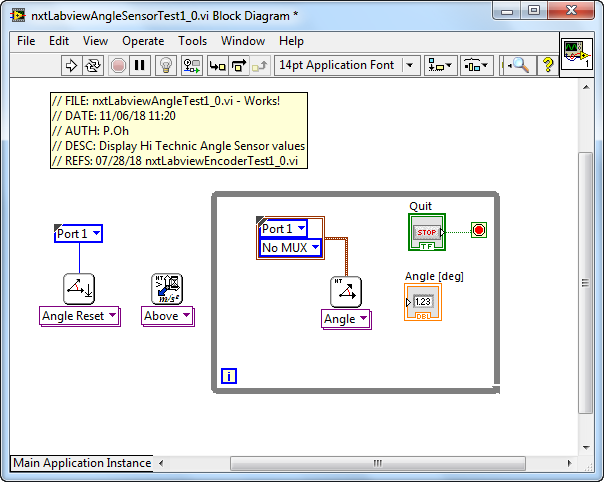The width and height of the screenshot is (604, 482).
Task: Click the Run arrow button
Action: pyautogui.click(x=71, y=65)
